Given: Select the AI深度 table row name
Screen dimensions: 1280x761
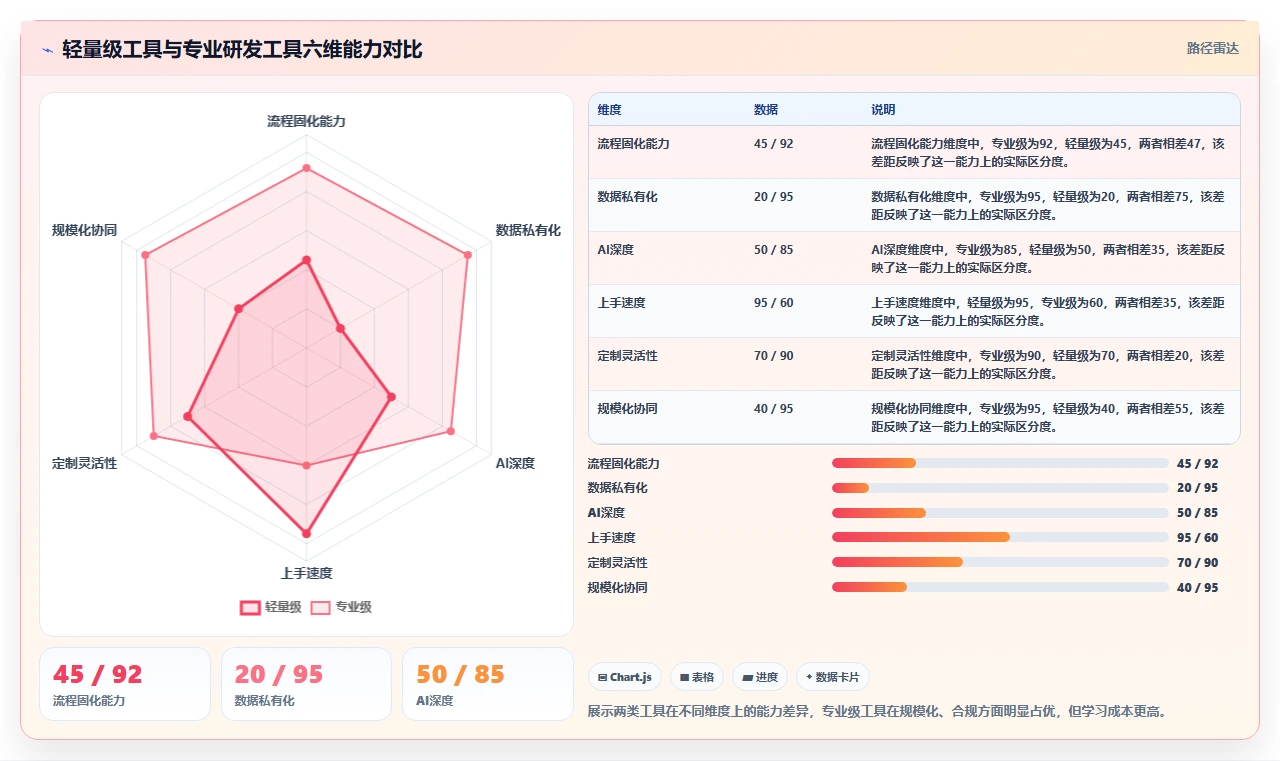Looking at the screenshot, I should pos(615,250).
